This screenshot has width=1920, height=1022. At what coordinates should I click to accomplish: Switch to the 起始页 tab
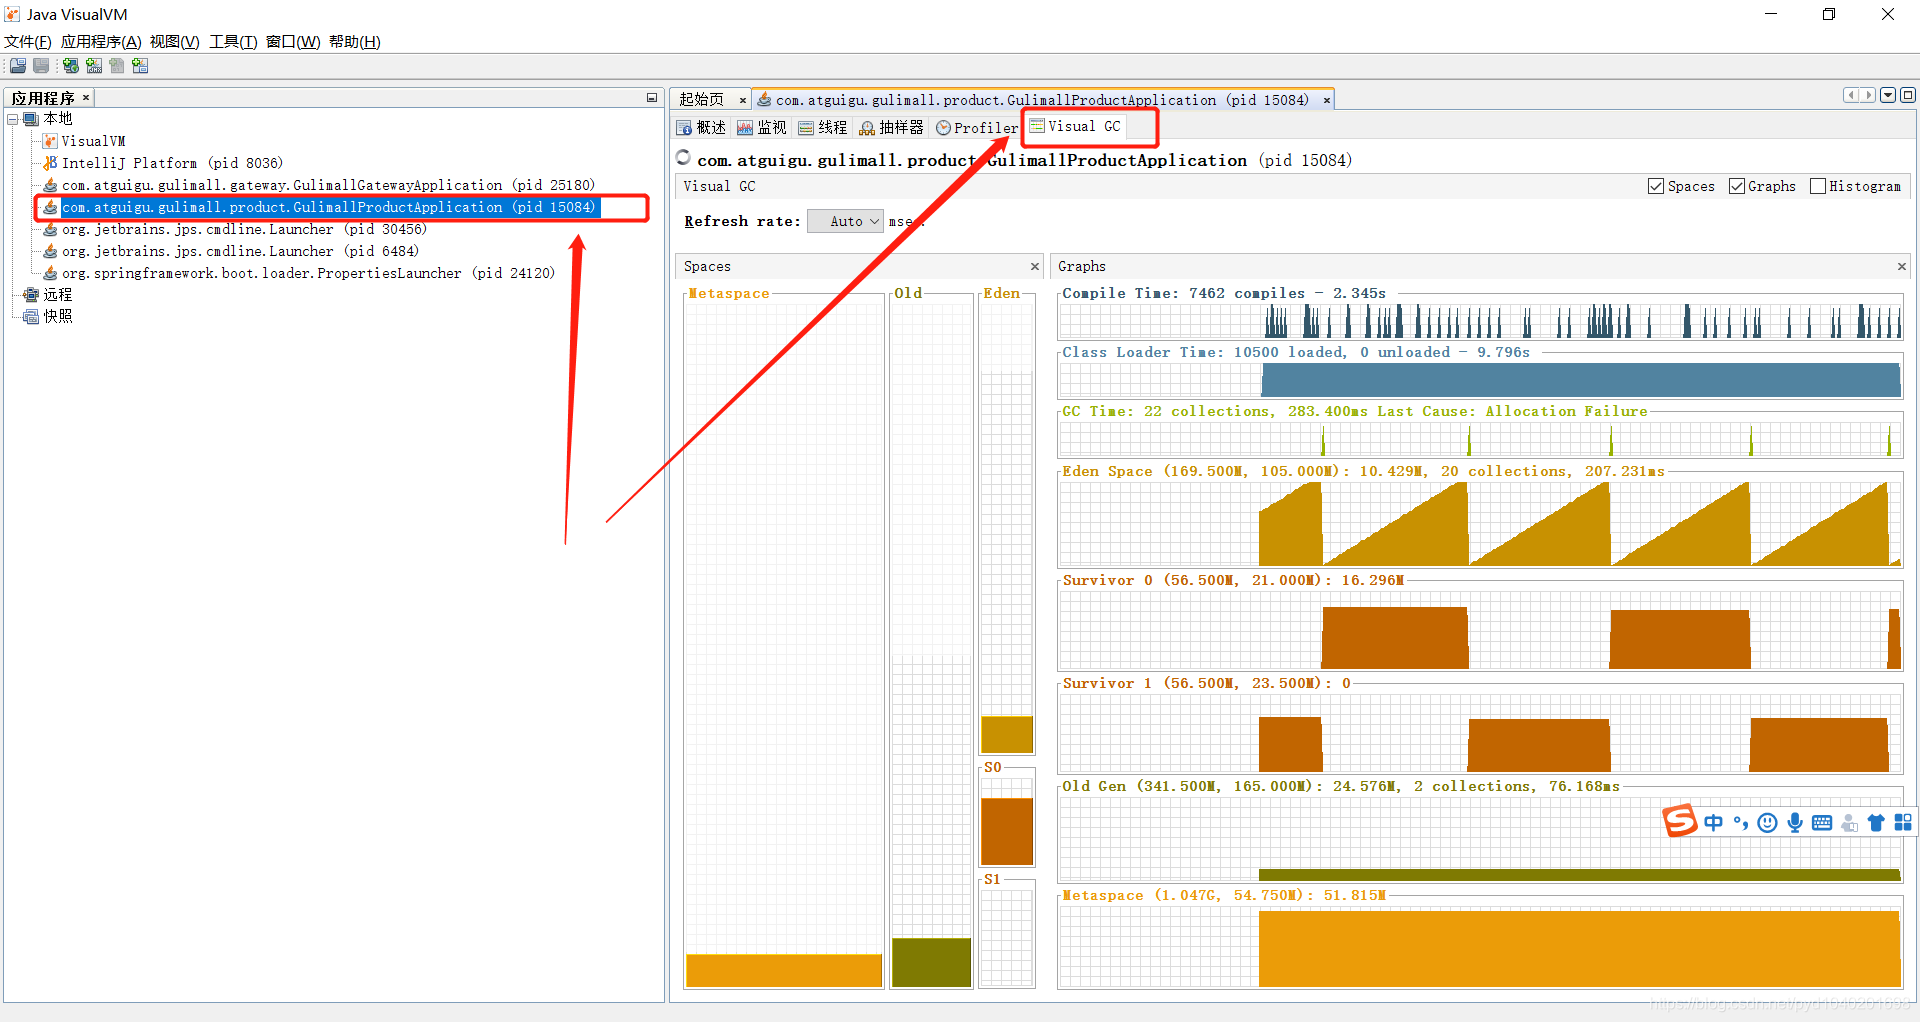tap(701, 100)
